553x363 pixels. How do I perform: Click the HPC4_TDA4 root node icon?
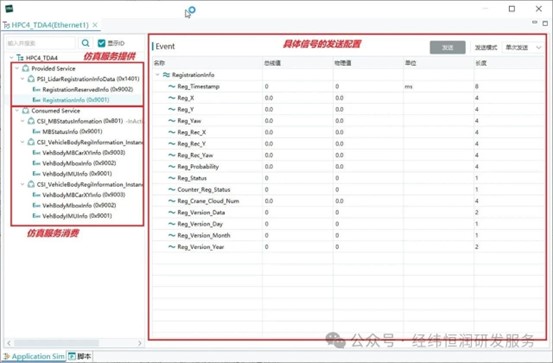click(x=20, y=58)
